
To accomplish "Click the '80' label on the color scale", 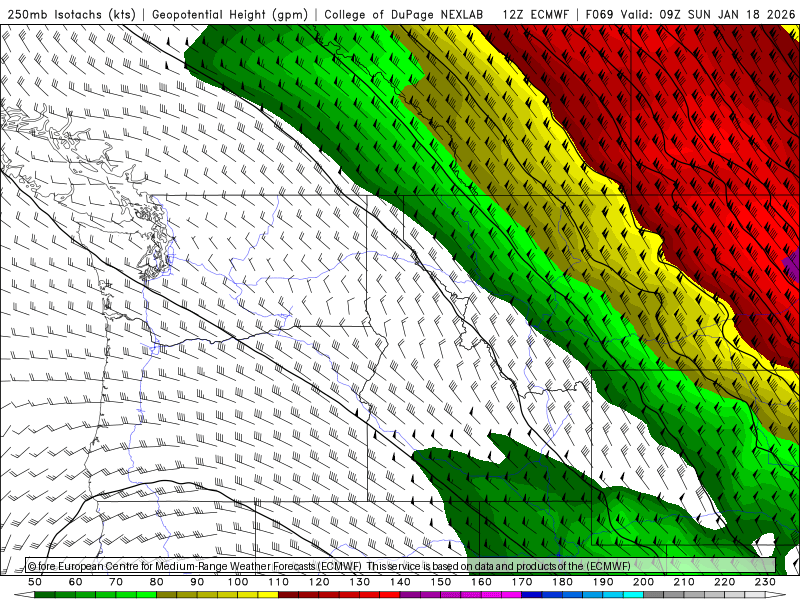I will coord(157,582).
